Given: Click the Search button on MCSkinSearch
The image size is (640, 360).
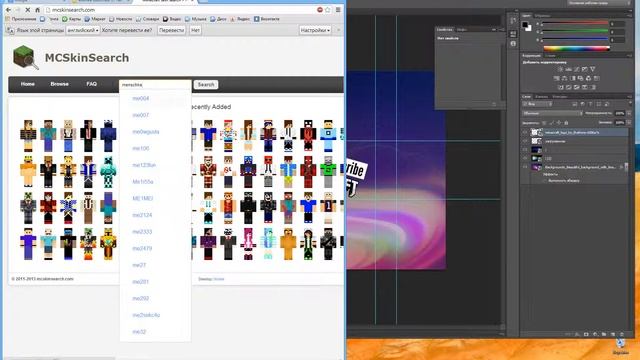Looking at the screenshot, I should pos(206,84).
